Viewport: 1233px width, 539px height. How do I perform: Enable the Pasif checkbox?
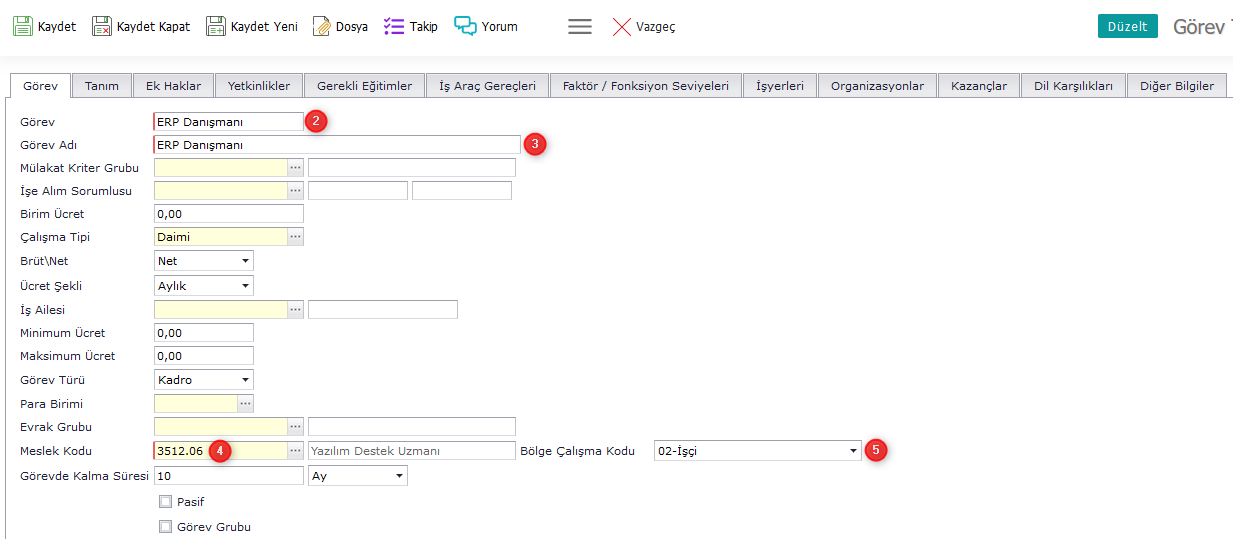click(x=166, y=502)
